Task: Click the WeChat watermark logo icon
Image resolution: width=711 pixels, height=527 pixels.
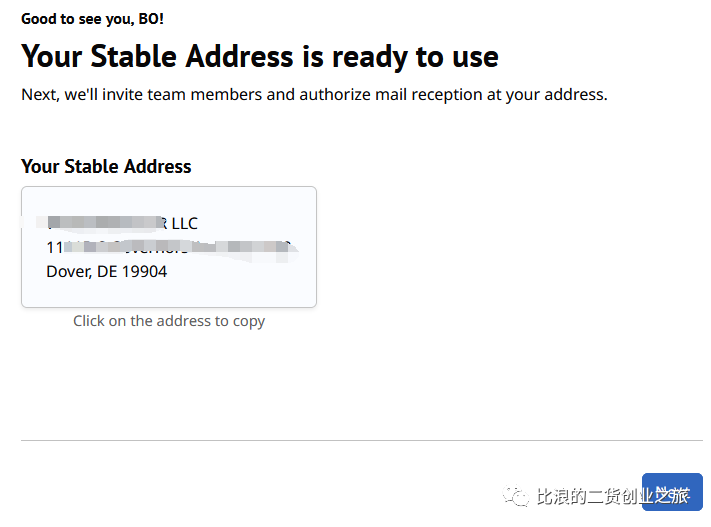Action: point(516,496)
